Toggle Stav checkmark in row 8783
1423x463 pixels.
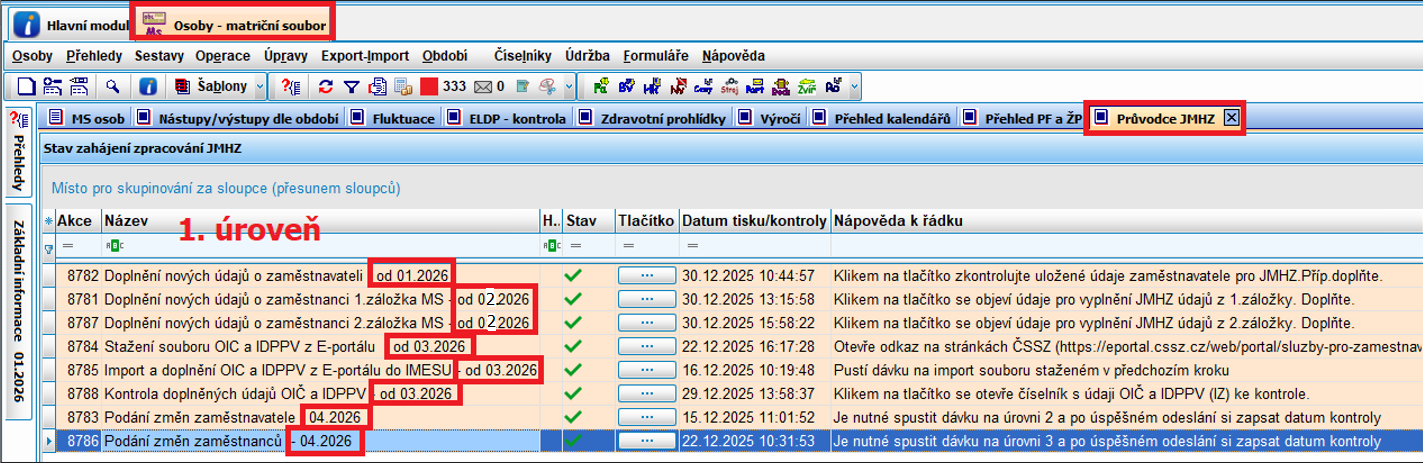(x=573, y=416)
